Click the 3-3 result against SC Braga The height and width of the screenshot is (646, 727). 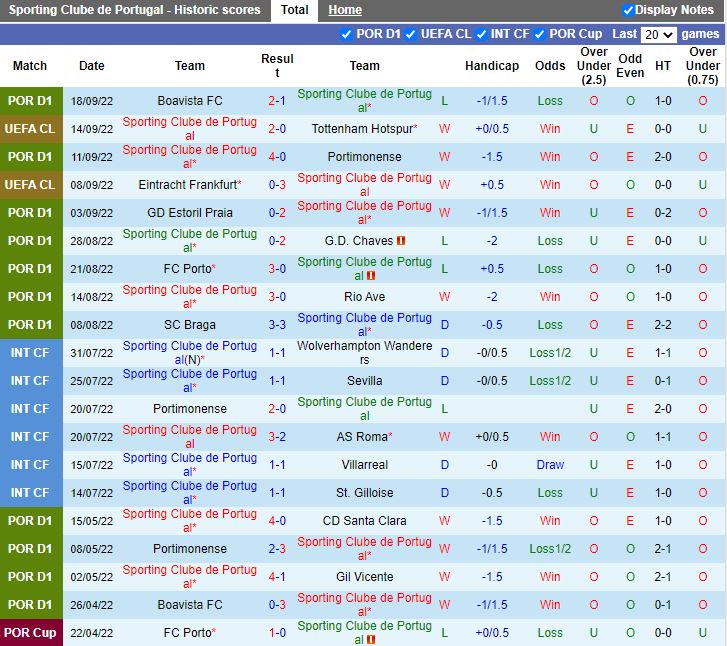277,325
